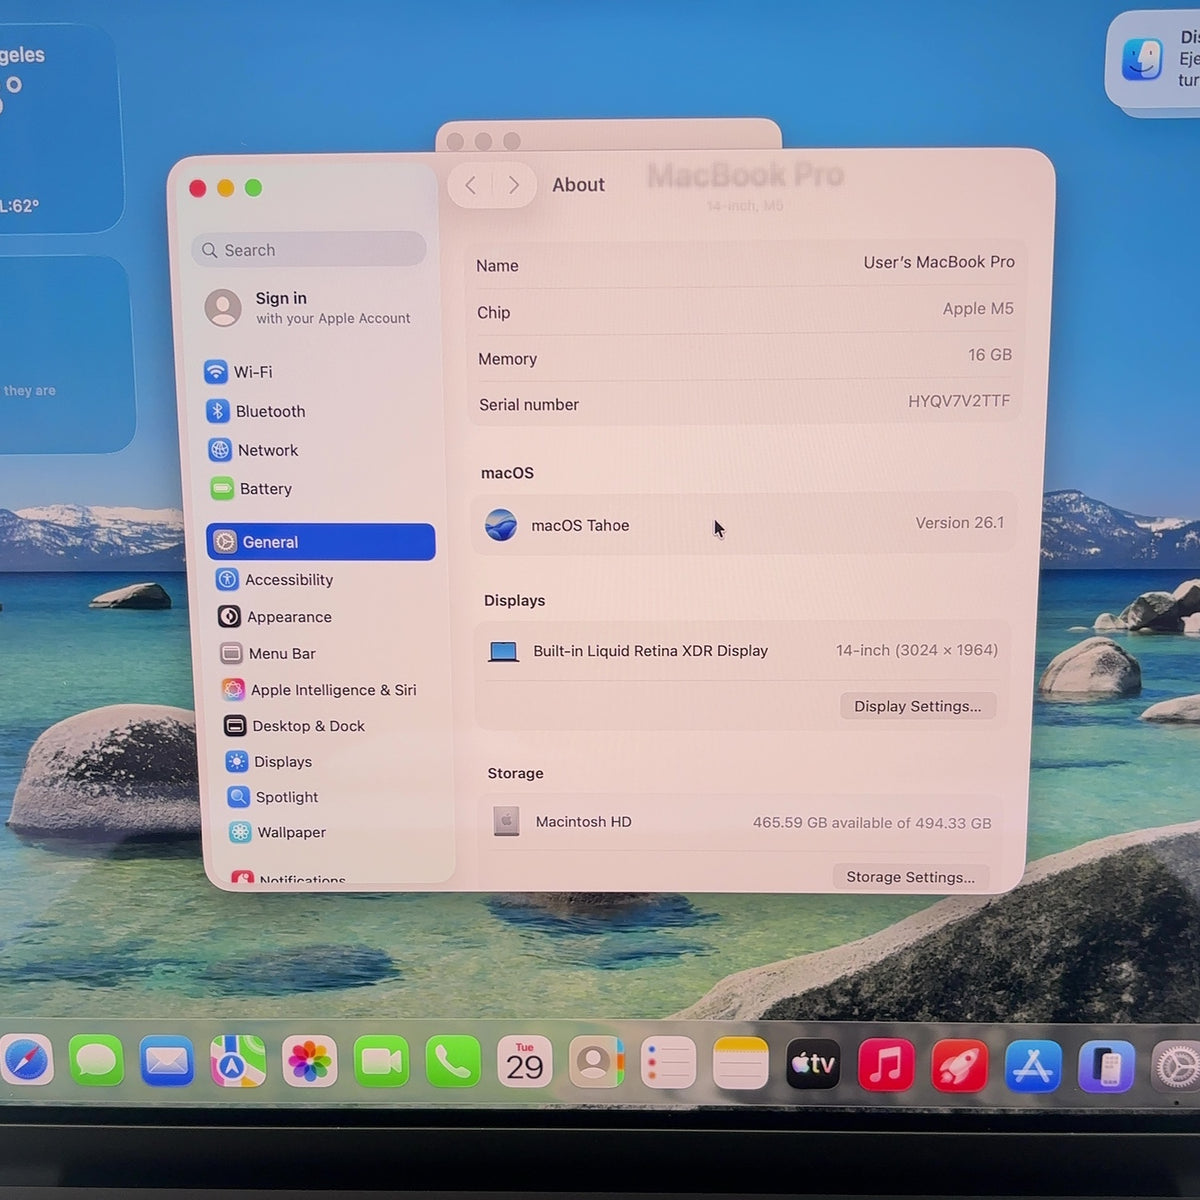
Task: Launch Reminders from the Dock
Action: coord(668,1063)
